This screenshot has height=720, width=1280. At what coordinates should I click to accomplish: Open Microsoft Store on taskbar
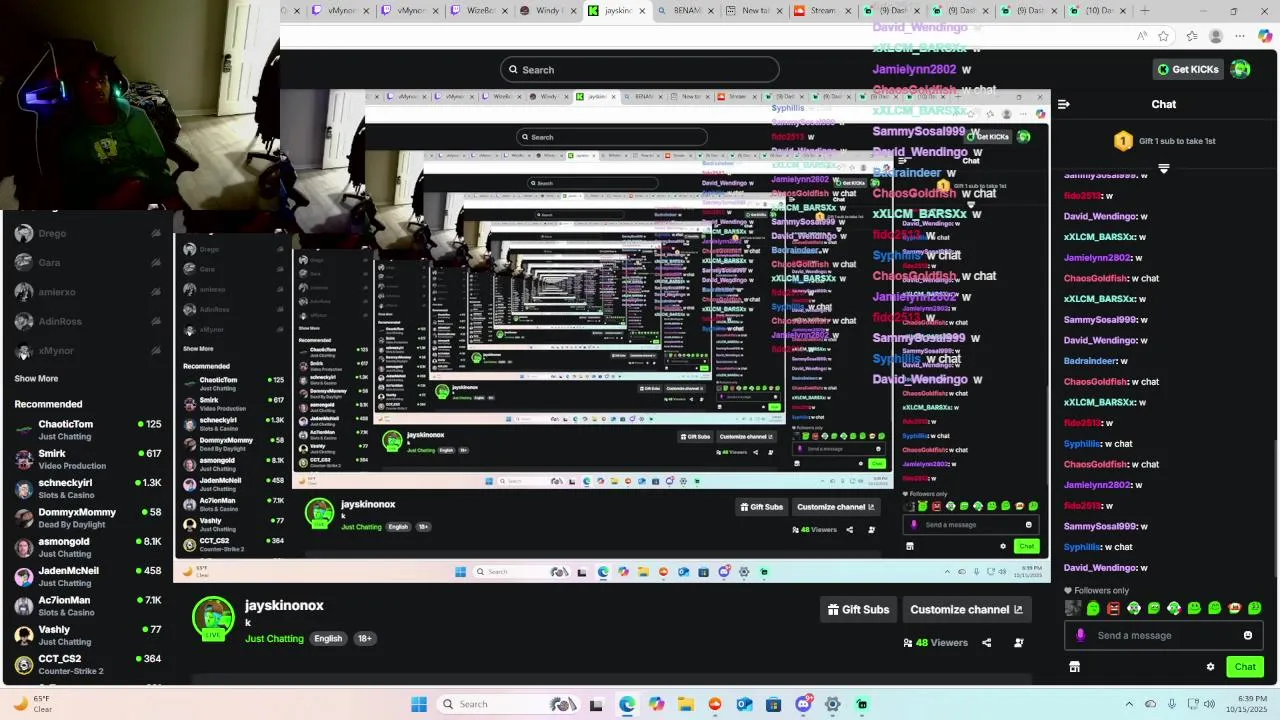tap(773, 704)
